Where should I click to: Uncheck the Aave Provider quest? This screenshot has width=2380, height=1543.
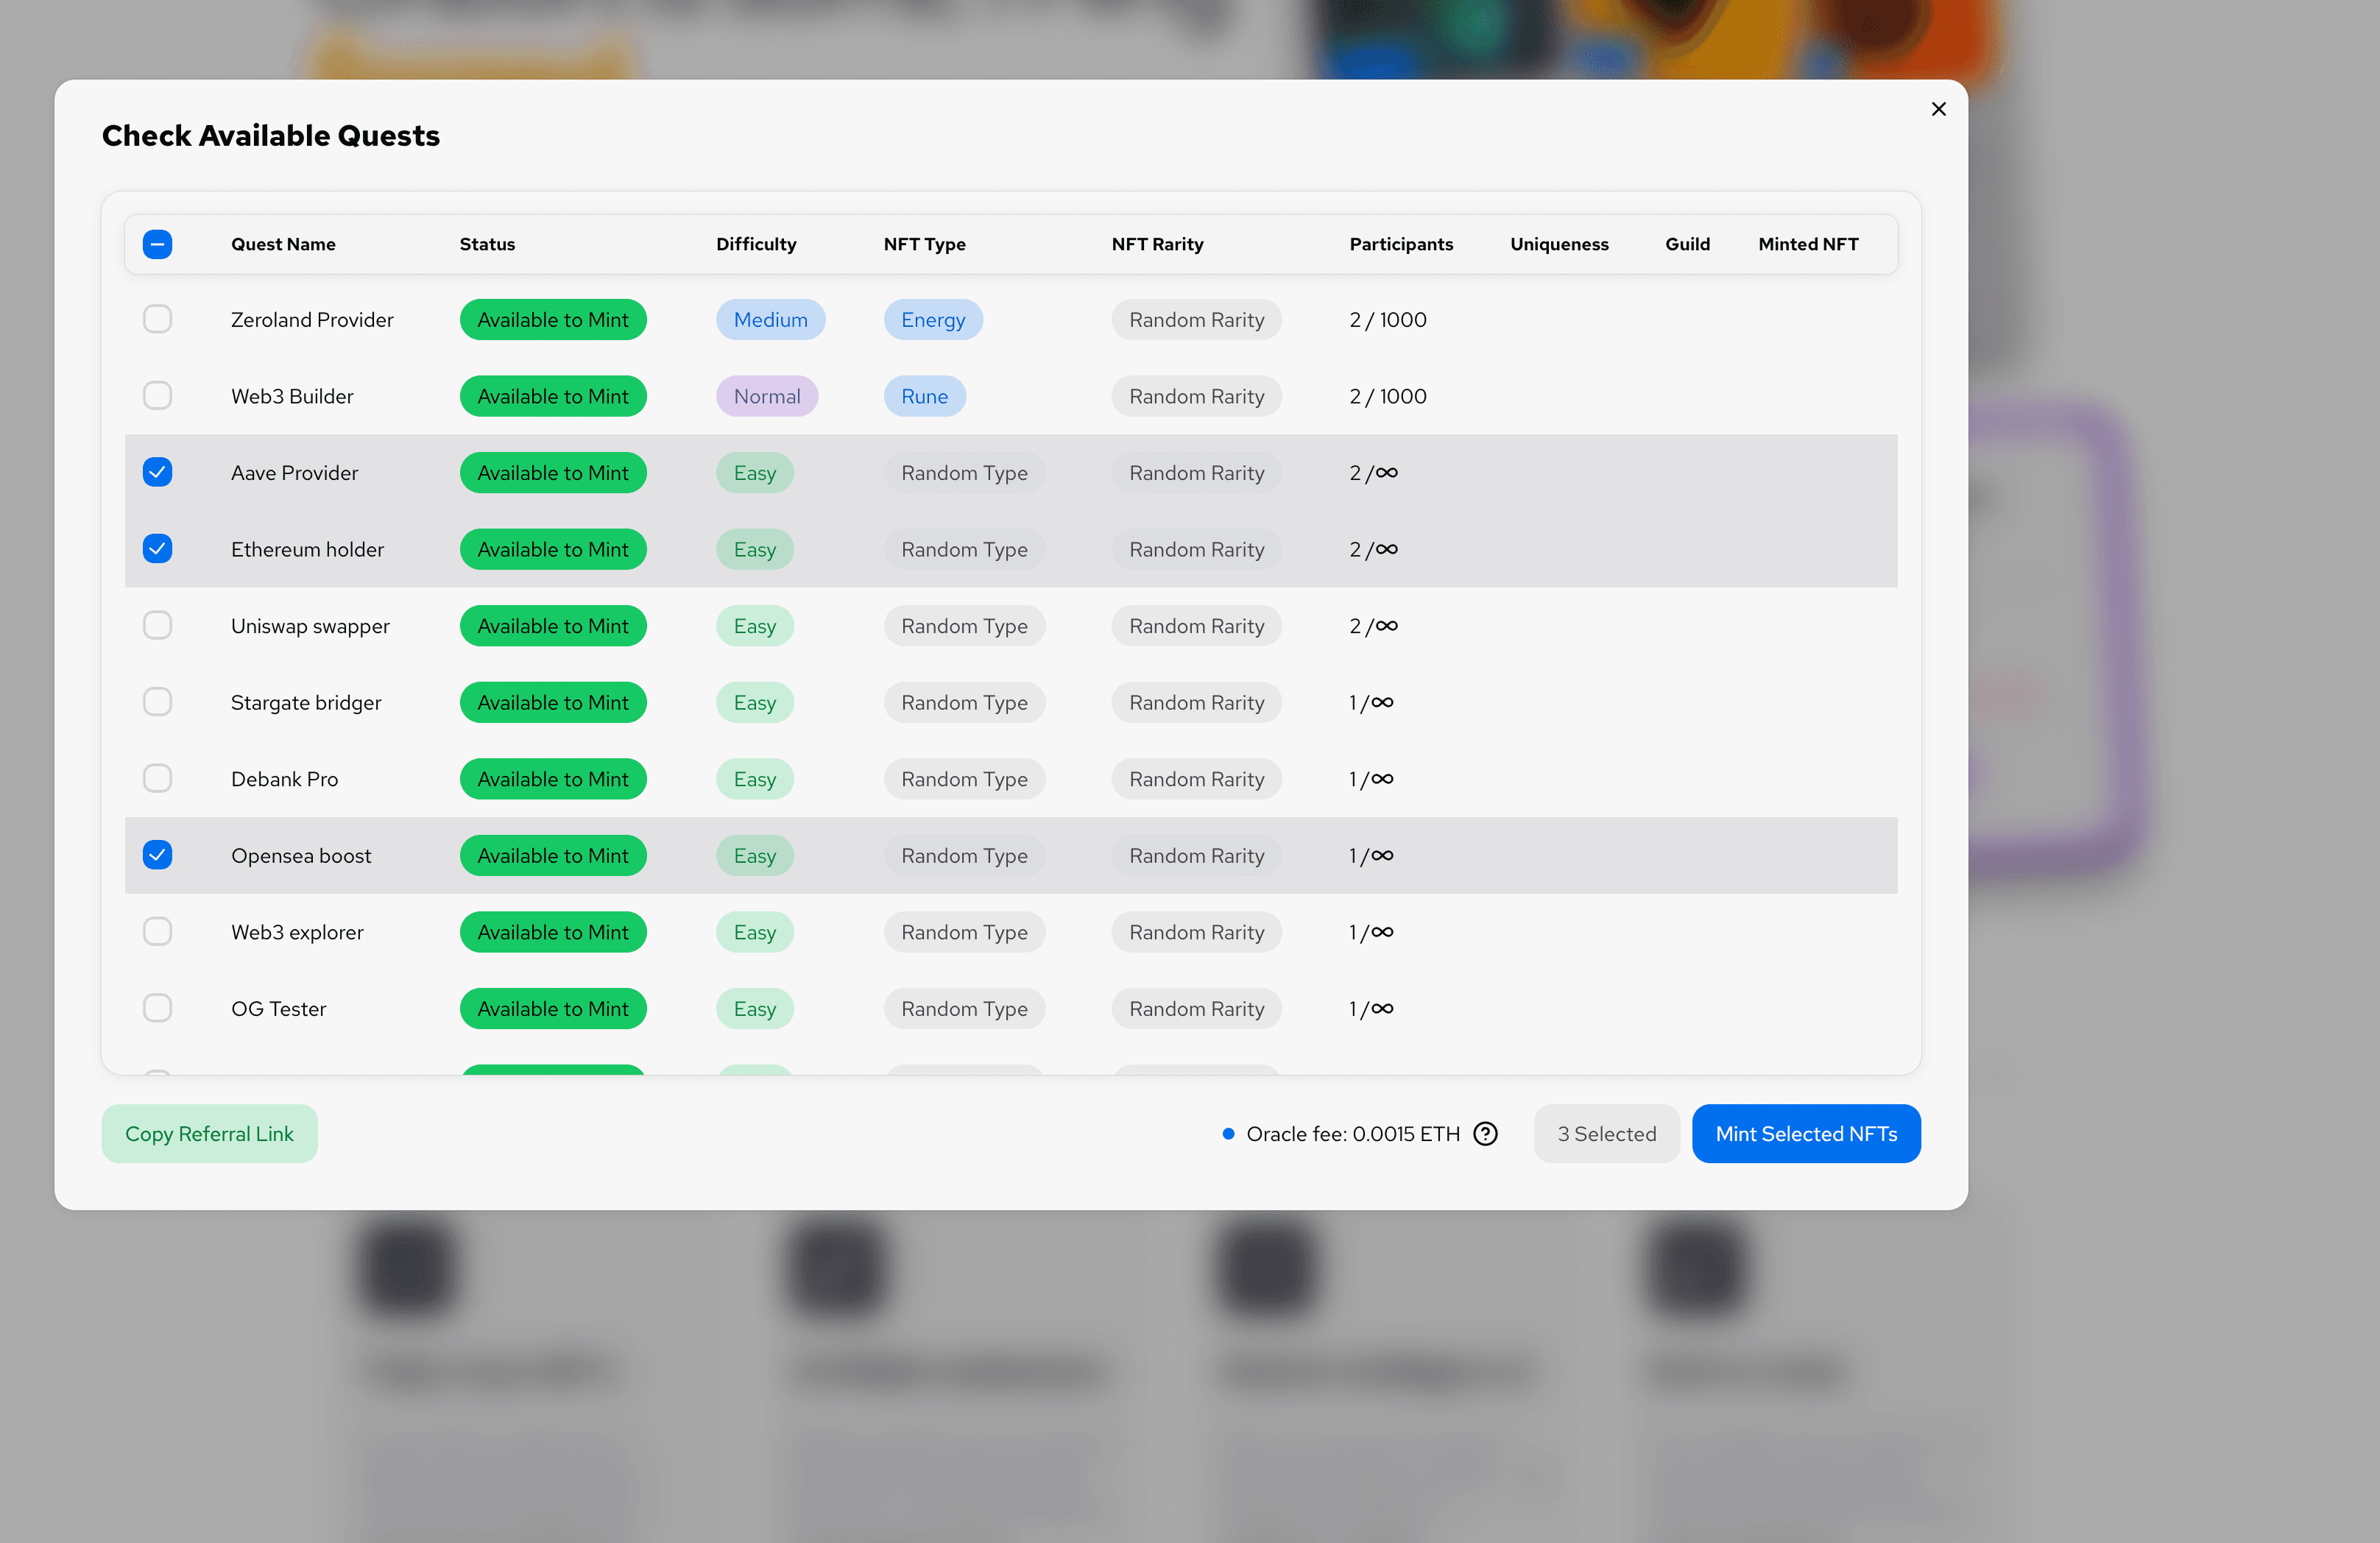[157, 472]
